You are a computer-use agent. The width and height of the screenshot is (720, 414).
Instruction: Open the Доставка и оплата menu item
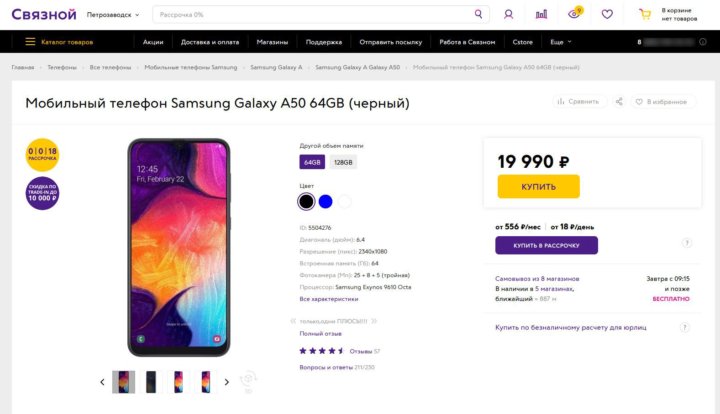209,42
